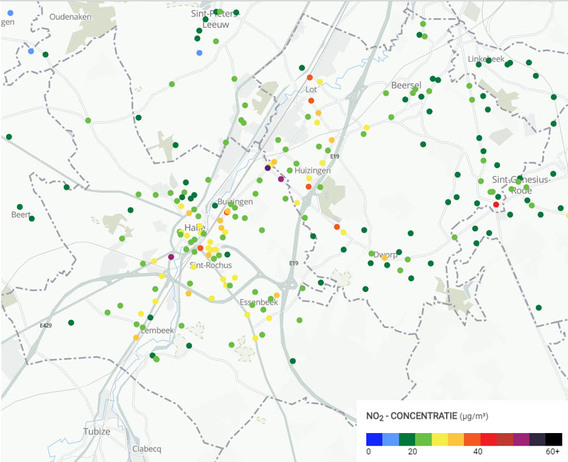The height and width of the screenshot is (462, 568).
Task: Select the orange-red marker just above Lot
Action: (310, 77)
